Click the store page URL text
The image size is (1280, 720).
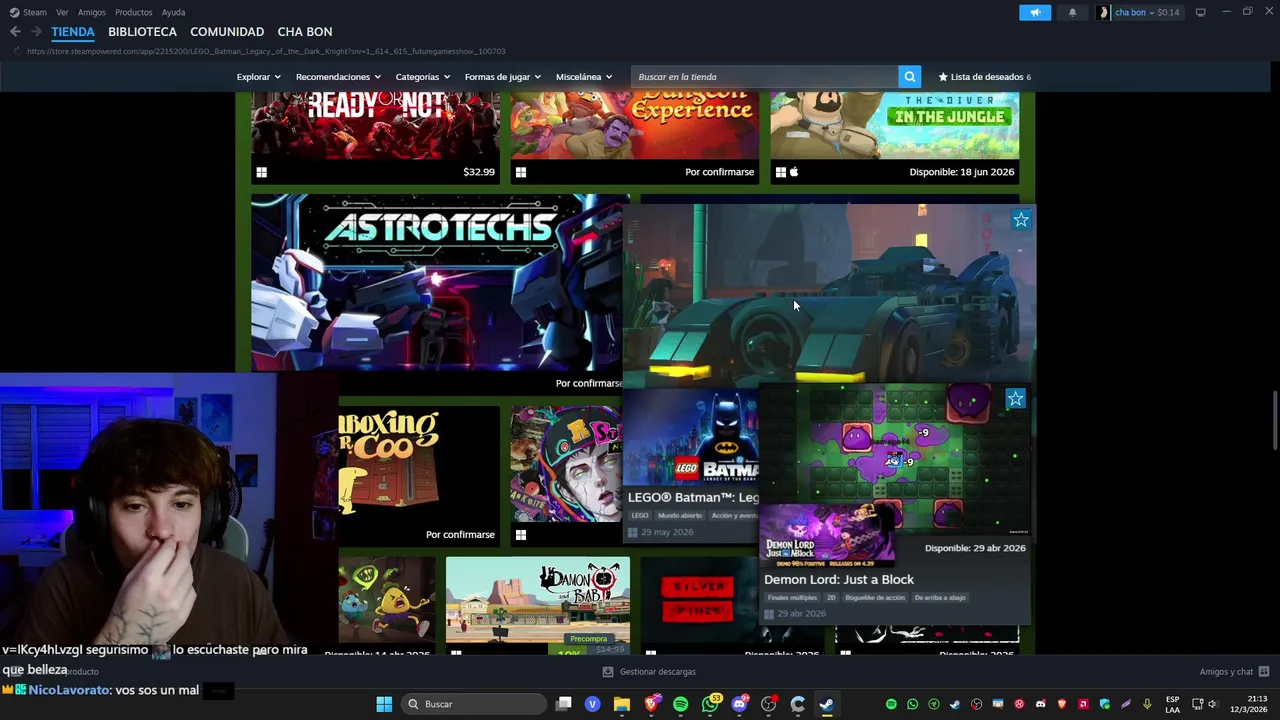266,51
